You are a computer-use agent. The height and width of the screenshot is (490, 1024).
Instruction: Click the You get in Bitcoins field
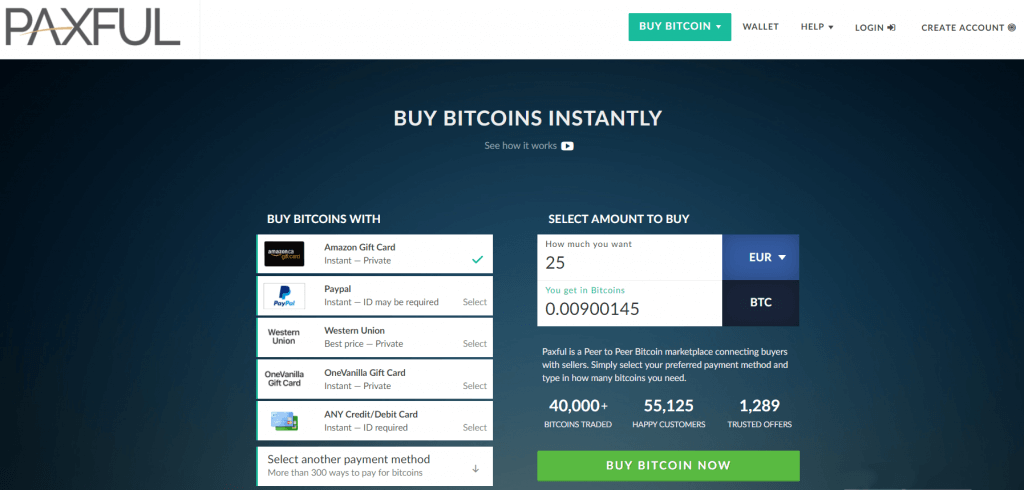point(630,303)
